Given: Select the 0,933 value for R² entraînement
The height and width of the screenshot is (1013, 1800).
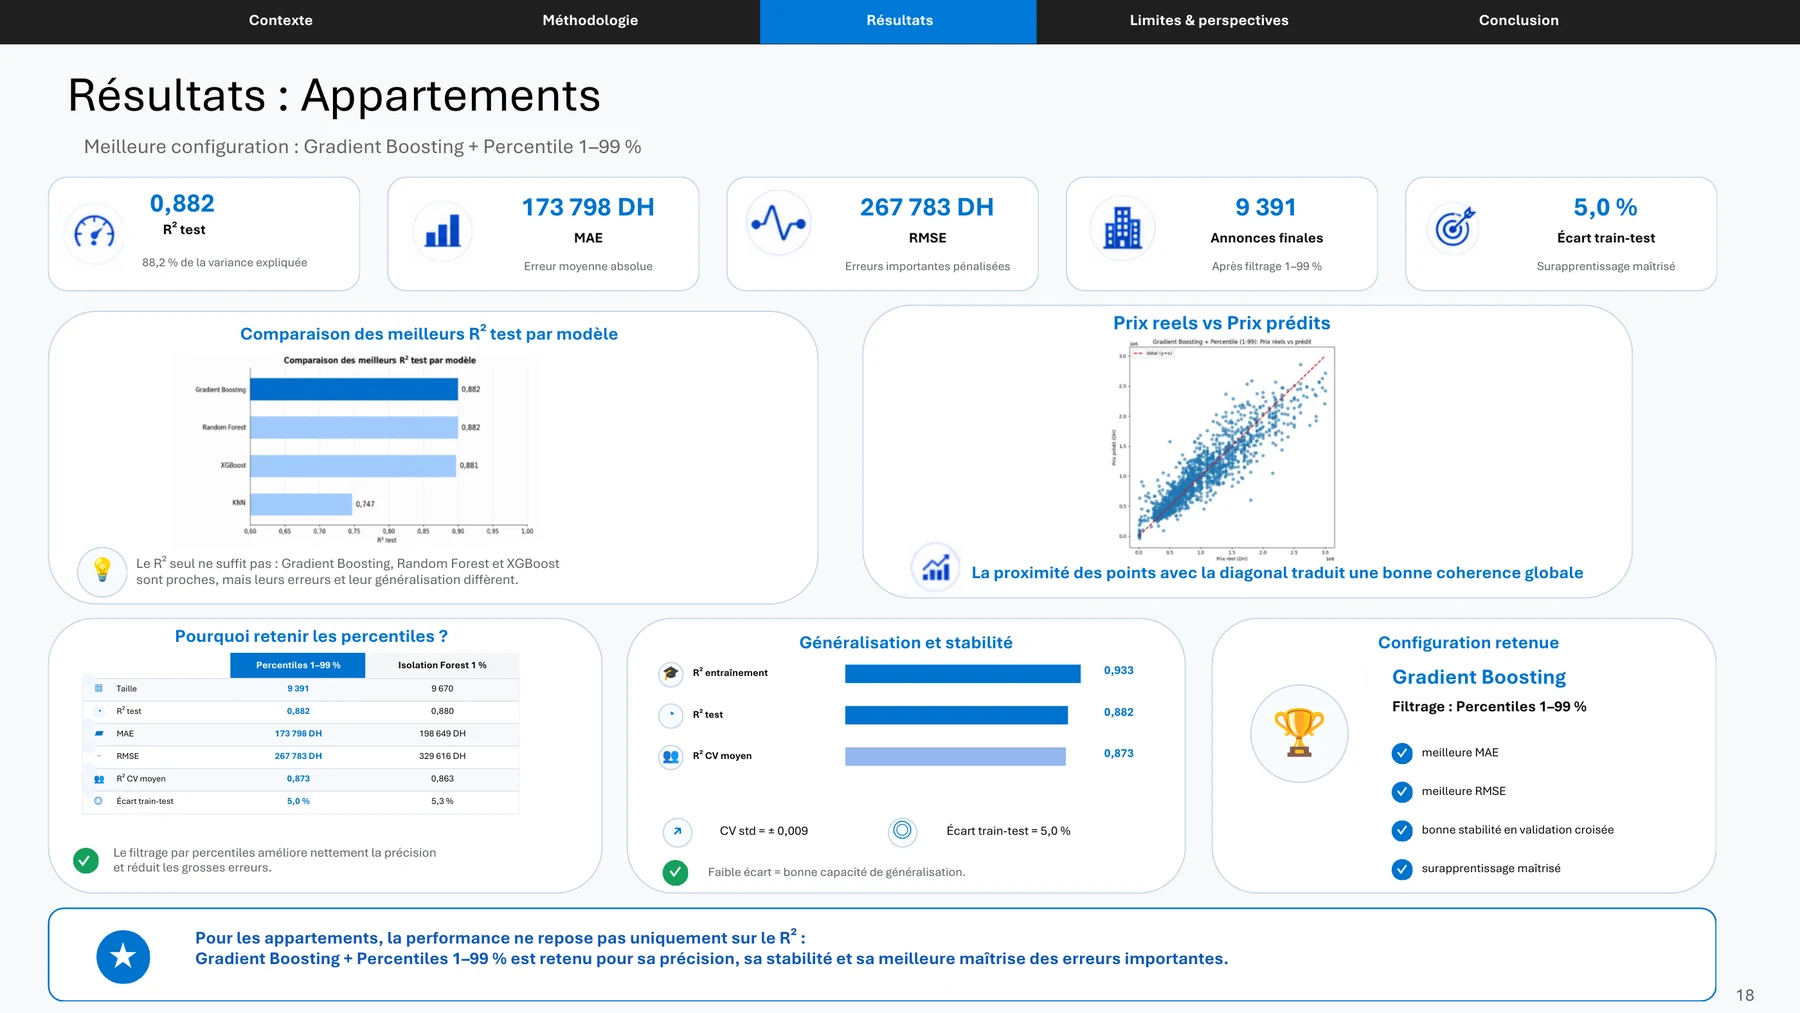Looking at the screenshot, I should pos(1119,671).
